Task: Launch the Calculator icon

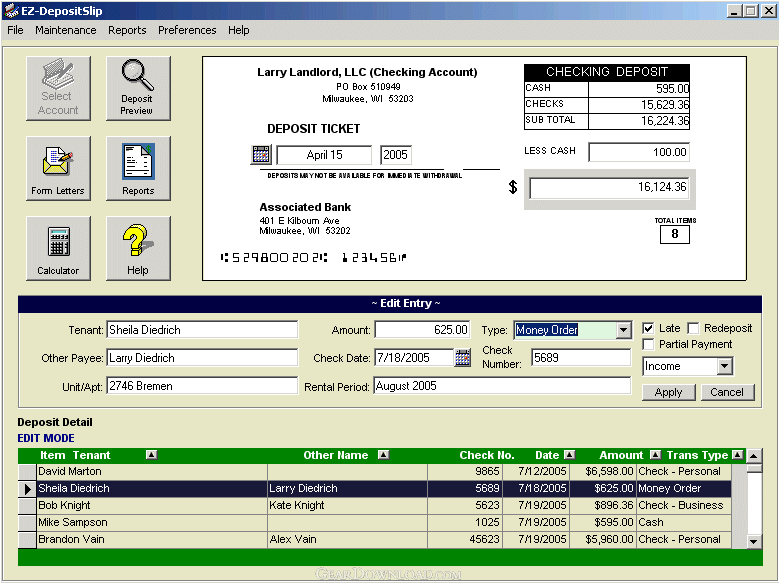Action: pyautogui.click(x=58, y=249)
